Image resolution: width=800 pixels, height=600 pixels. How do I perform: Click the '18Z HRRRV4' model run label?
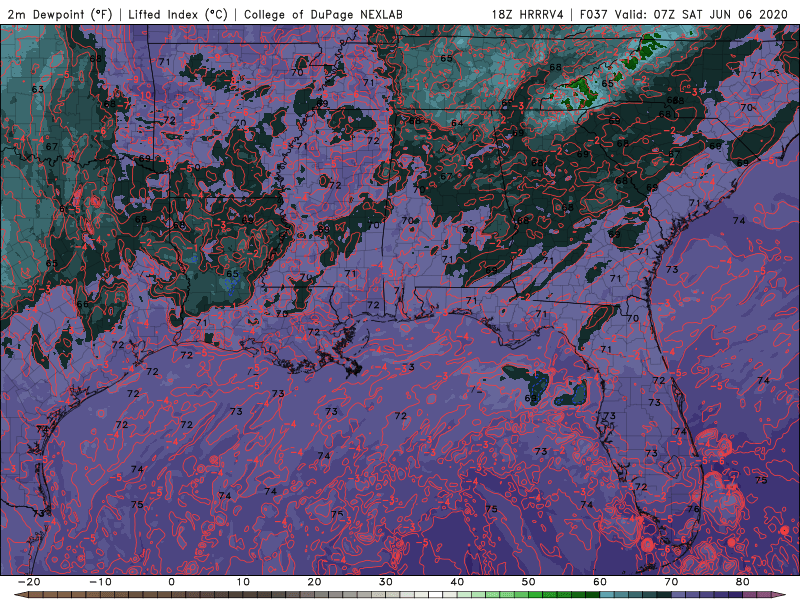[527, 14]
